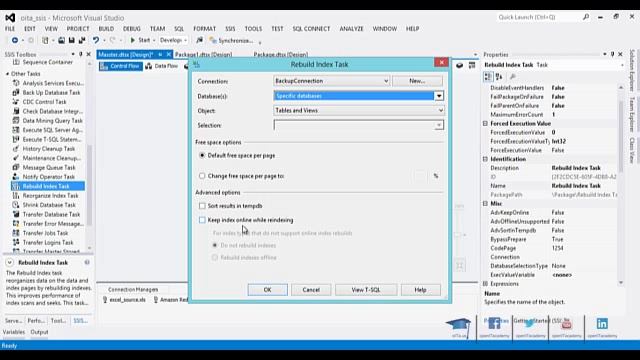640x360 pixels.
Task: Check Keep index online while reindexing
Action: [202, 220]
